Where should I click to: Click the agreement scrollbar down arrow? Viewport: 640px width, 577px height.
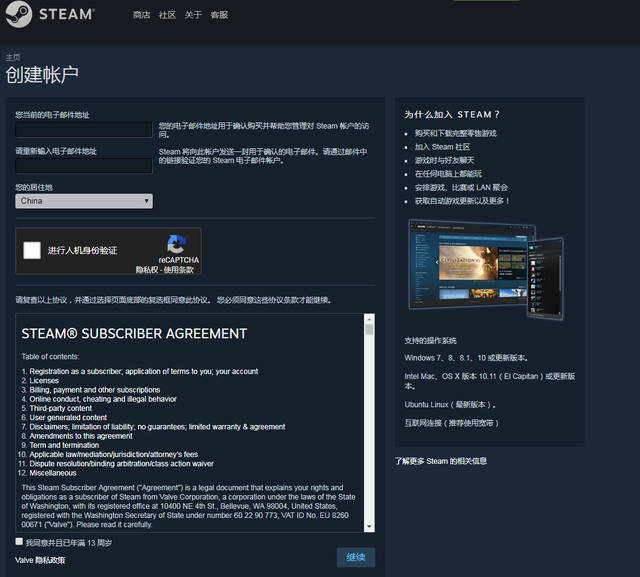369,527
